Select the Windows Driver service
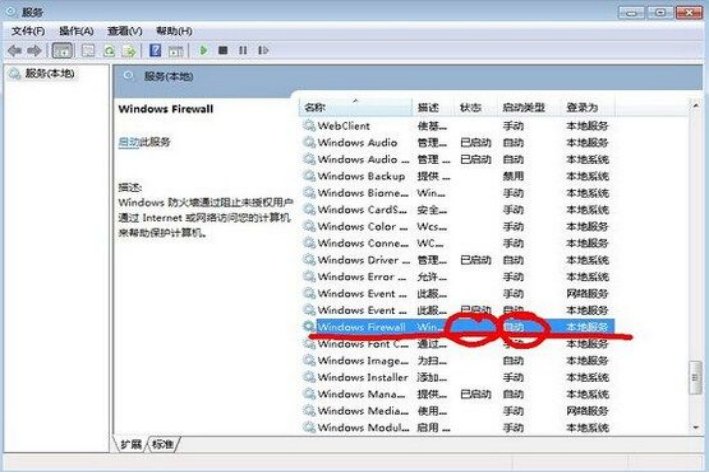This screenshot has width=709, height=473. tap(457, 260)
